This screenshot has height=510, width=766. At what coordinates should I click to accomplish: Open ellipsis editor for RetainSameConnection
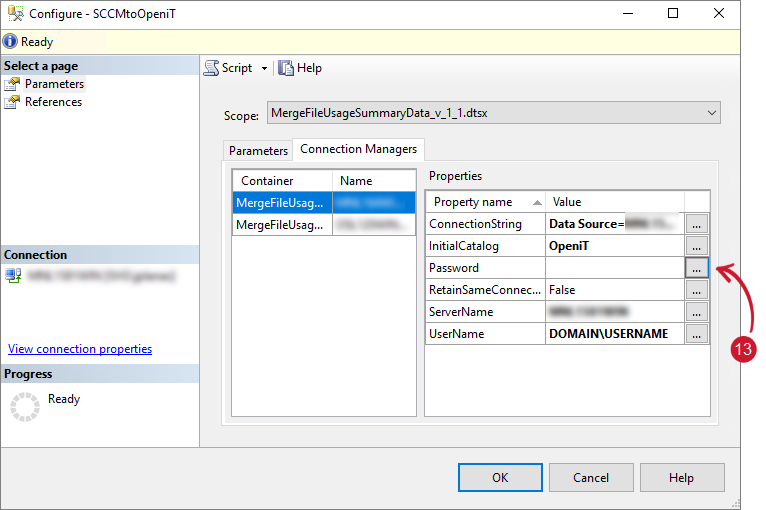pos(696,290)
